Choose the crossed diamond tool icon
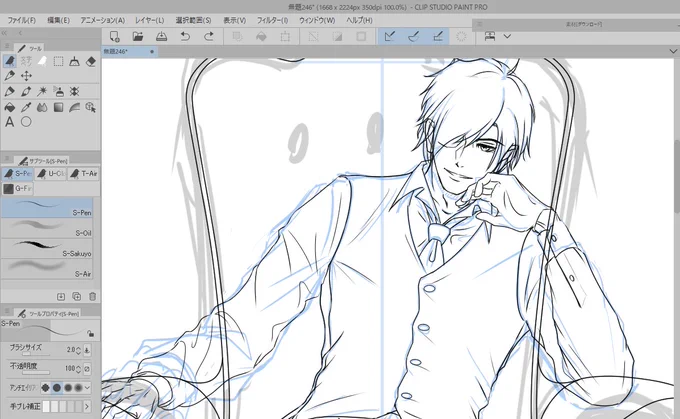This screenshot has width=680, height=419. click(x=75, y=92)
